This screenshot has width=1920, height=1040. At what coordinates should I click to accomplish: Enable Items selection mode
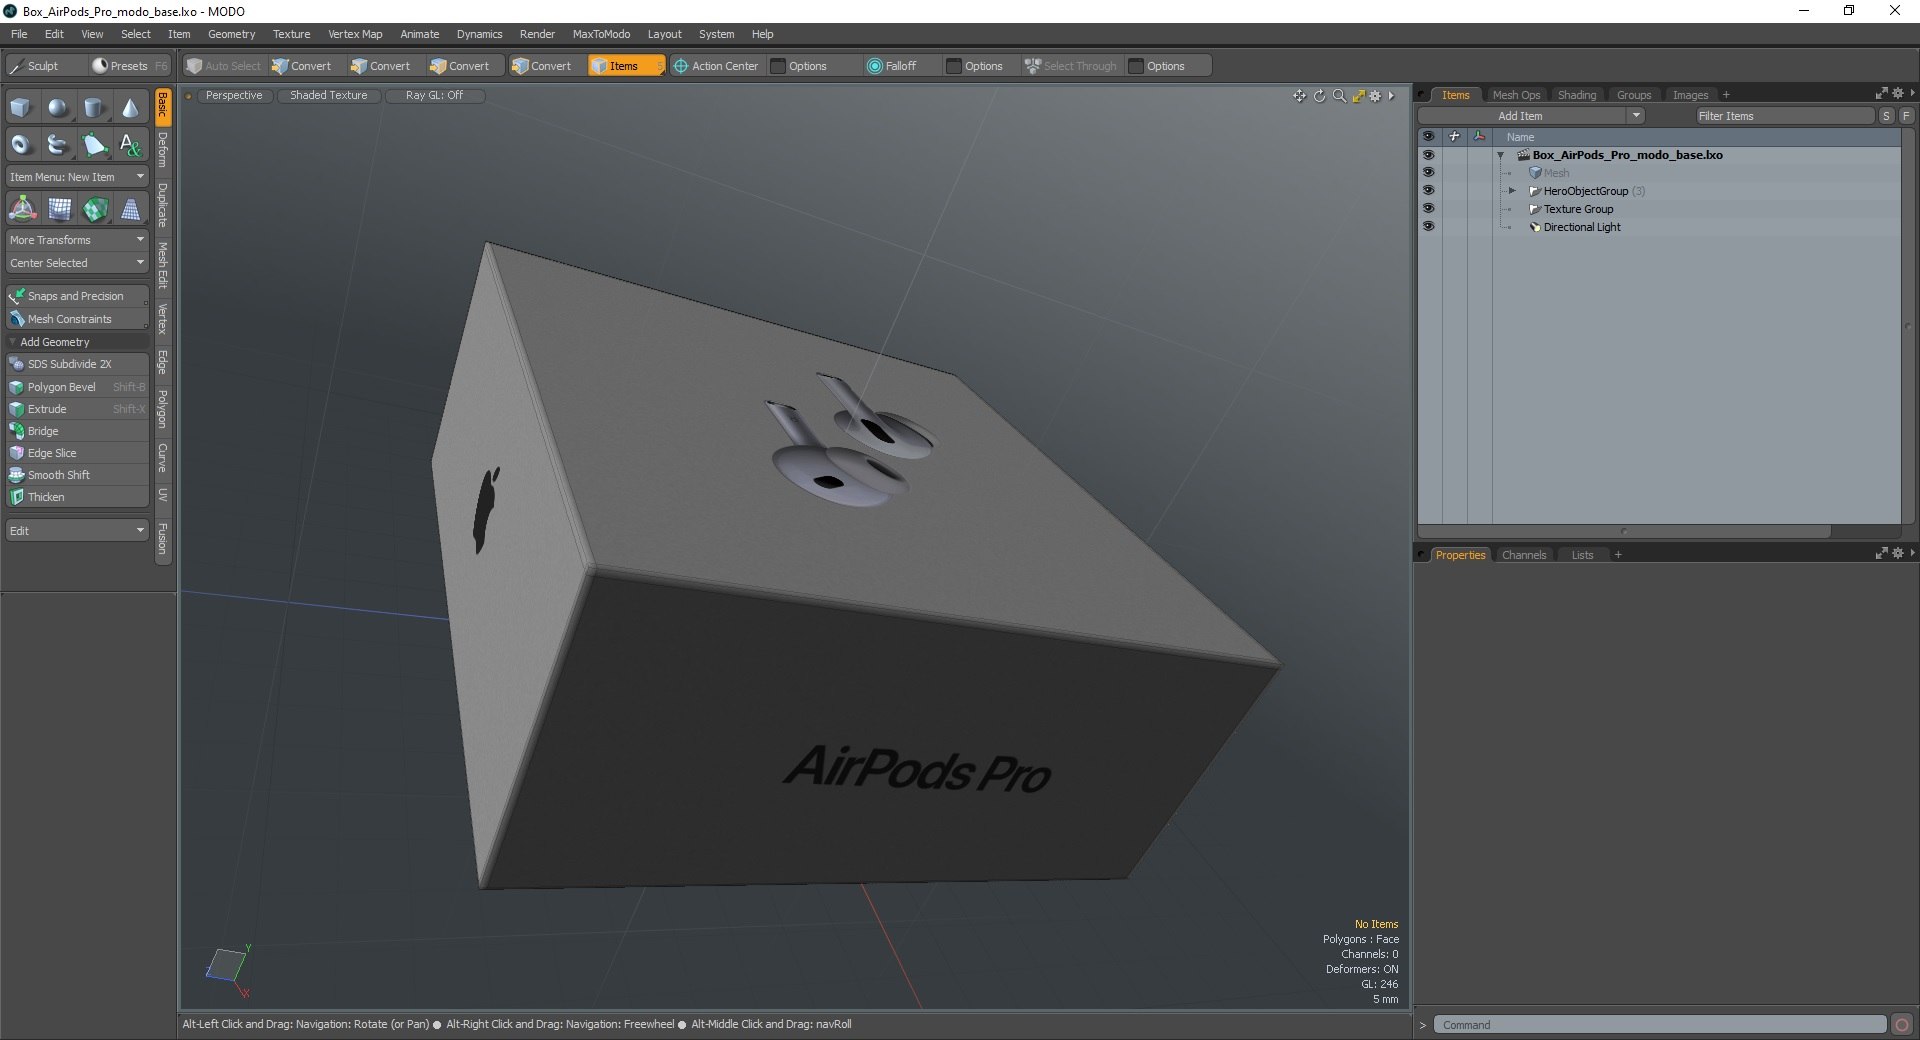[625, 66]
